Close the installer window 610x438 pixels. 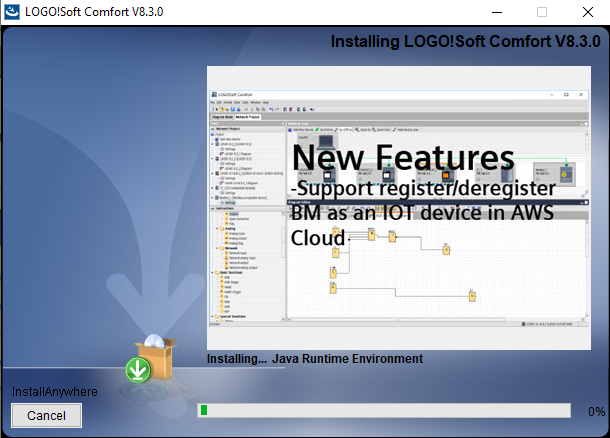(587, 12)
